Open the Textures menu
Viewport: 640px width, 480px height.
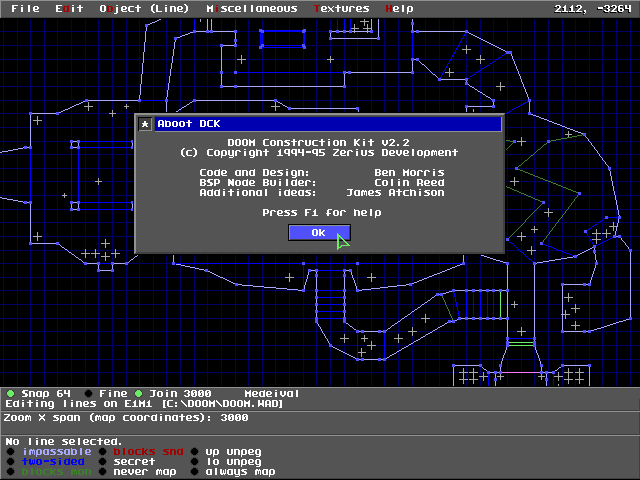tap(342, 9)
